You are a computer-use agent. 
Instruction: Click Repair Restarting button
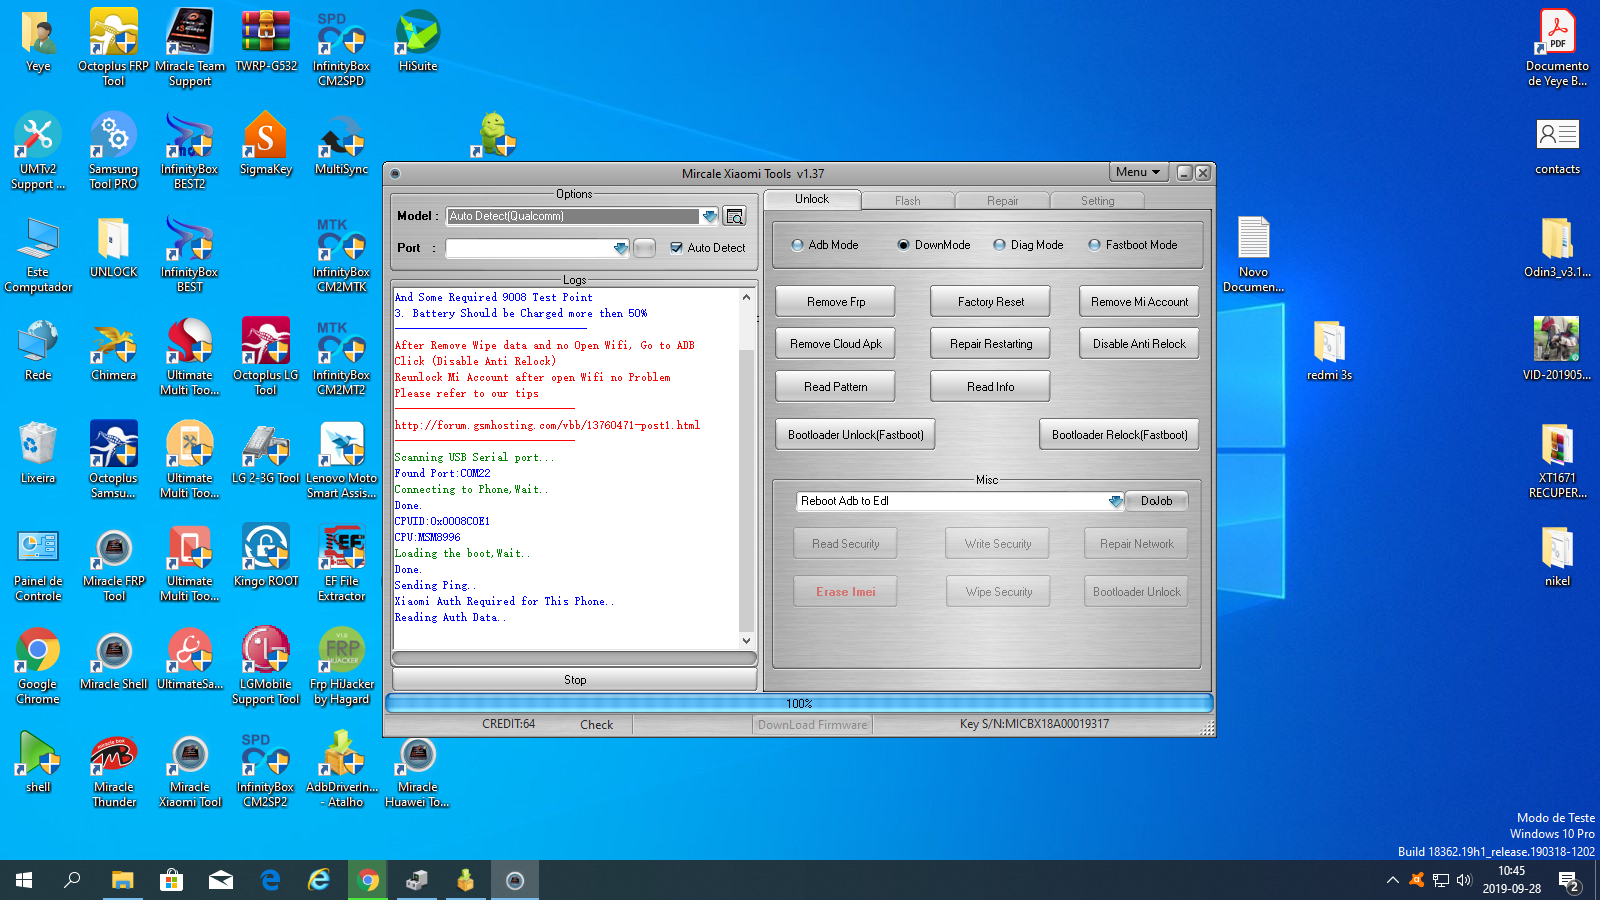[991, 344]
